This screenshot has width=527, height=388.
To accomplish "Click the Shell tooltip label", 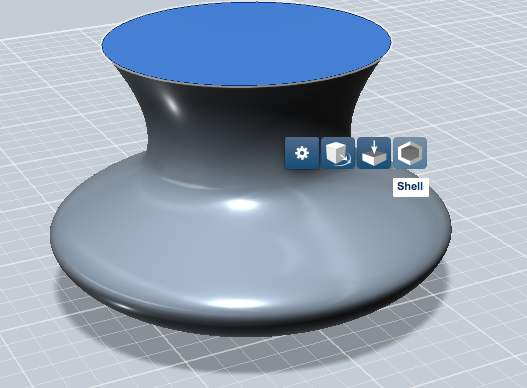I will [410, 186].
